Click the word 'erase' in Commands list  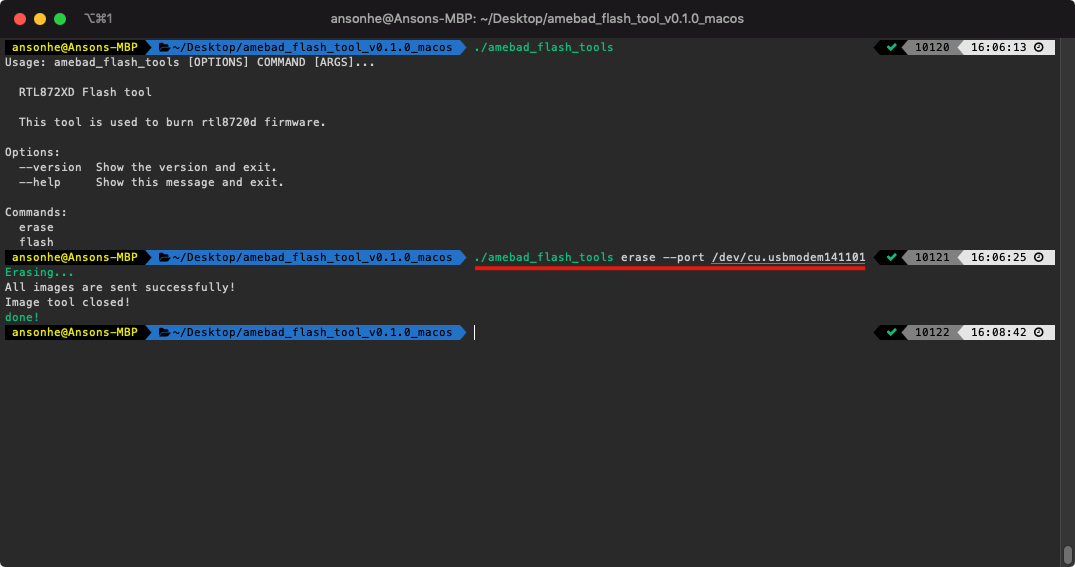click(x=36, y=228)
